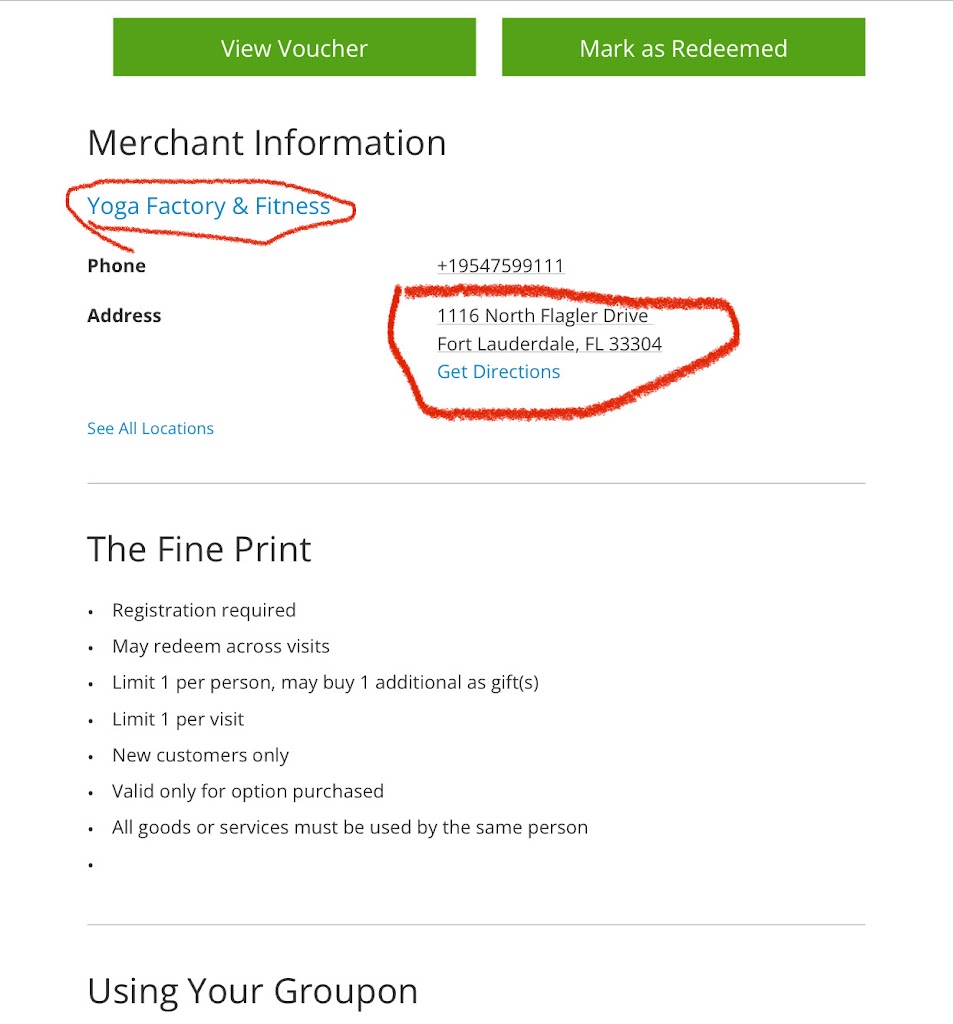Click the Limit 1 per person item
This screenshot has width=953, height=1024.
pyautogui.click(x=325, y=683)
